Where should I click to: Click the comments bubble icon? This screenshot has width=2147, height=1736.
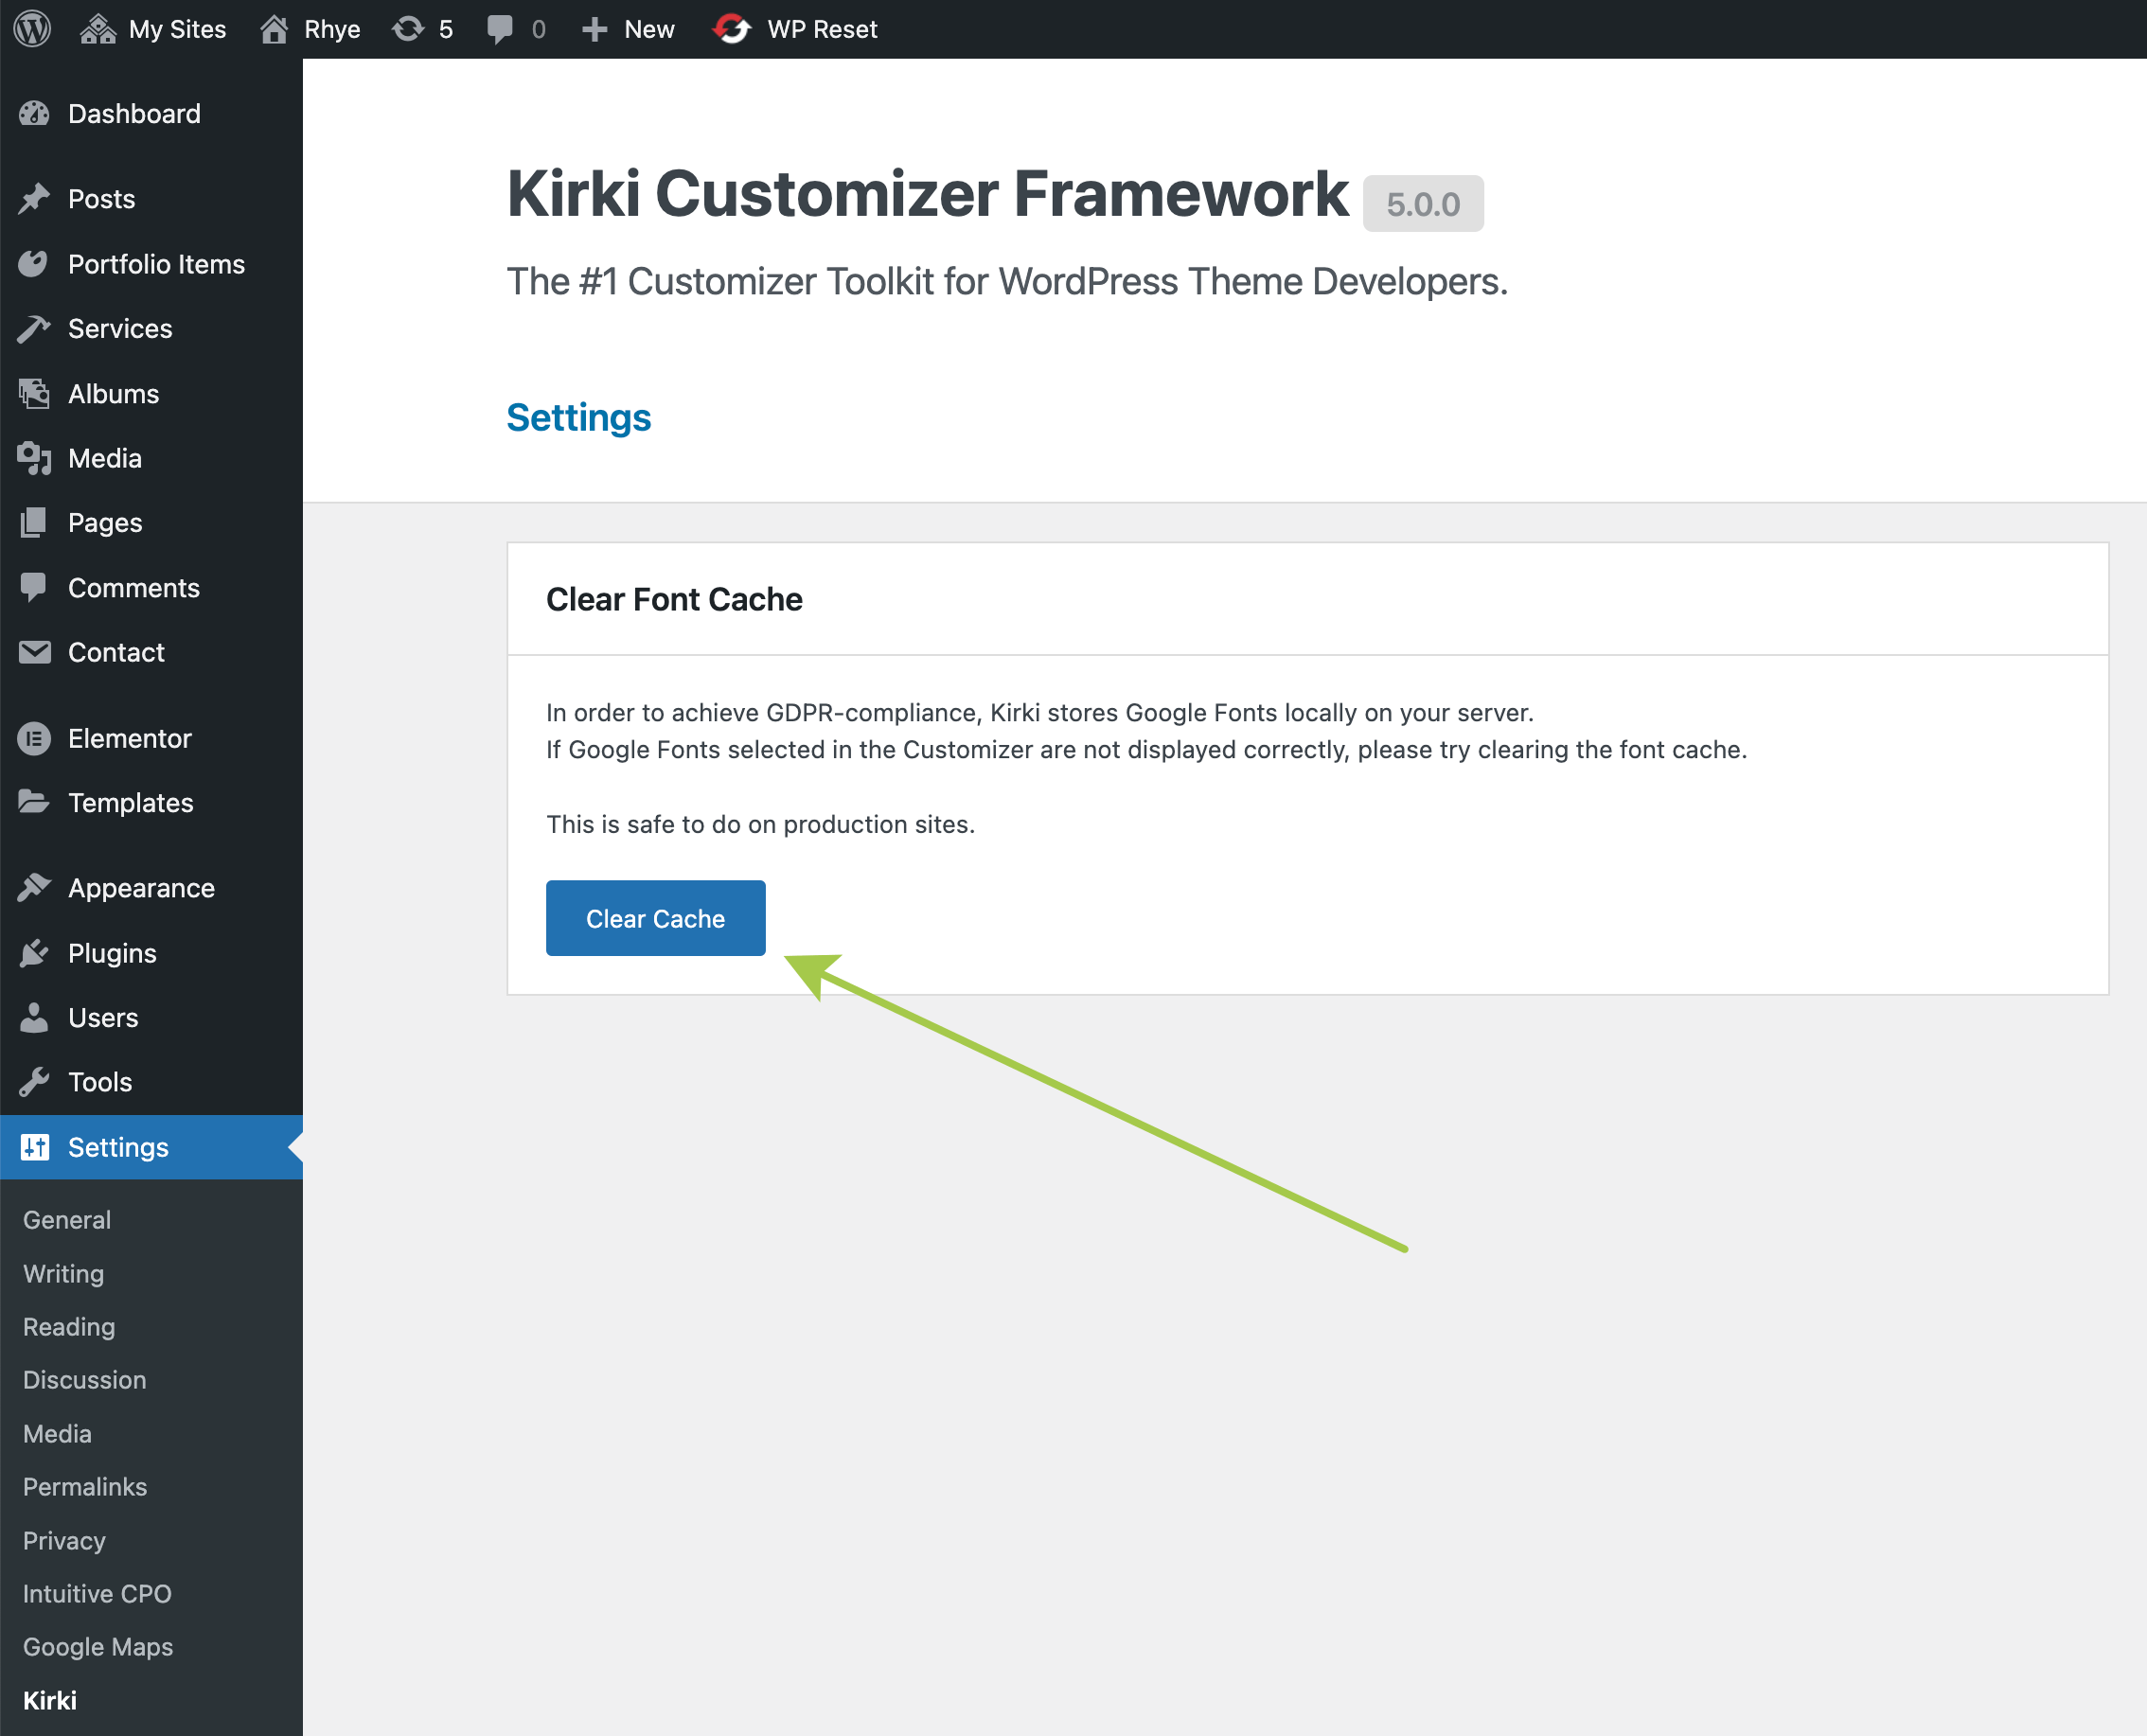coord(499,29)
